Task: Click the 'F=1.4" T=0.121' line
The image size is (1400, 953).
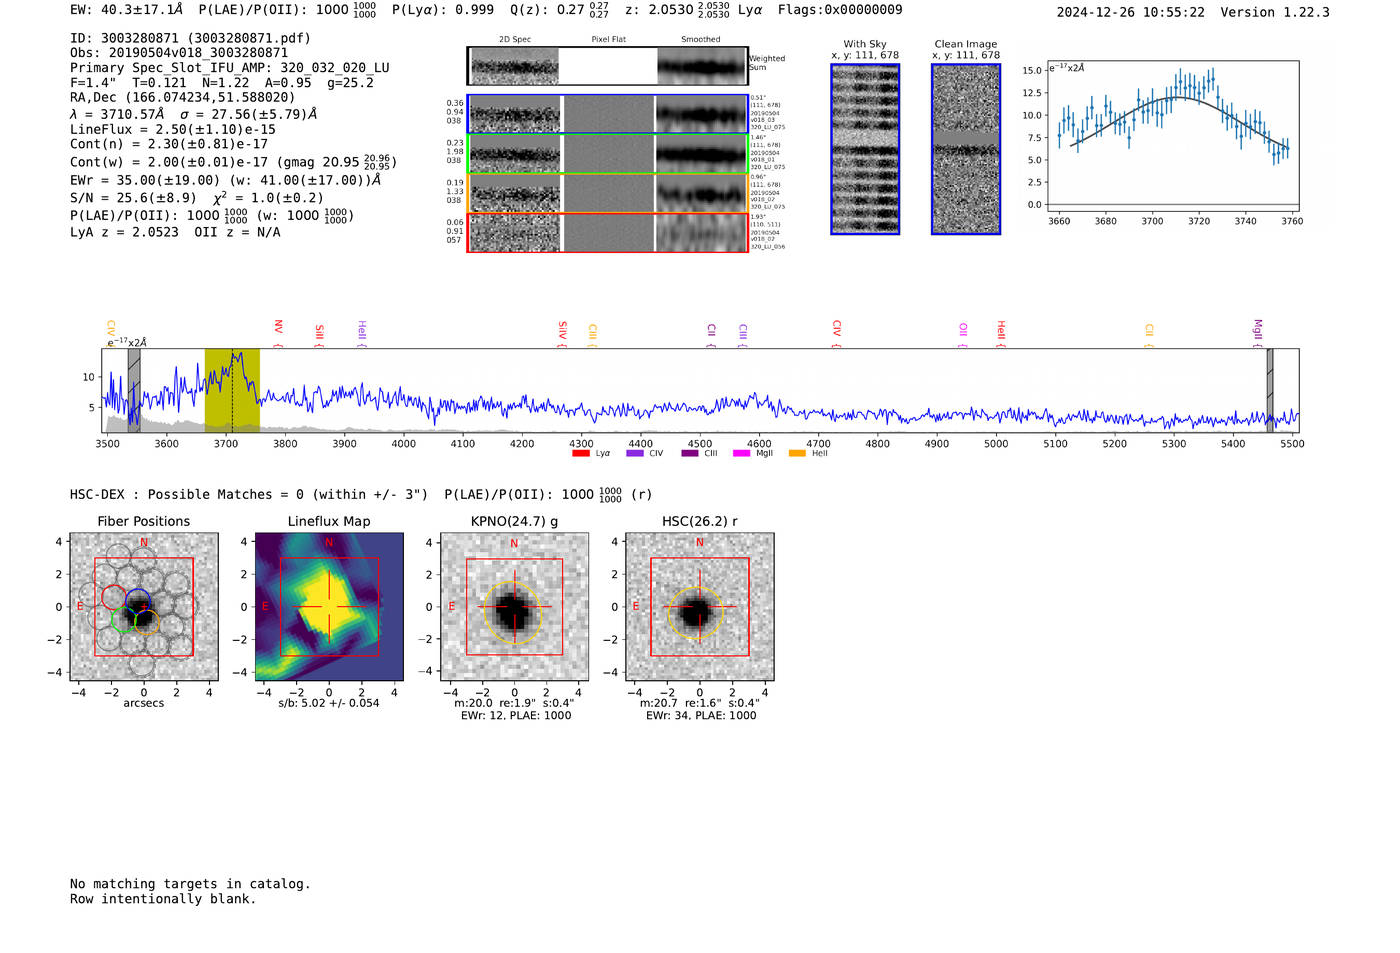Action: click(x=222, y=83)
